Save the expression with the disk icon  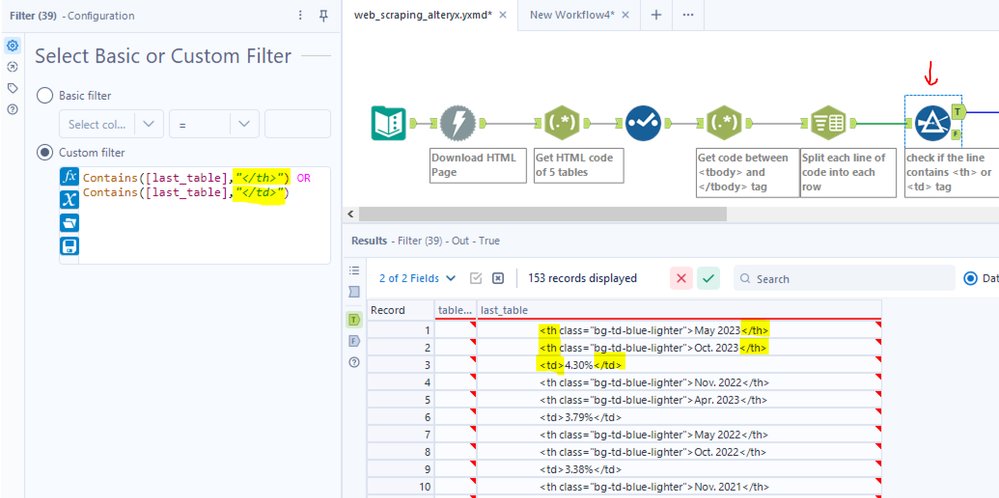[69, 245]
